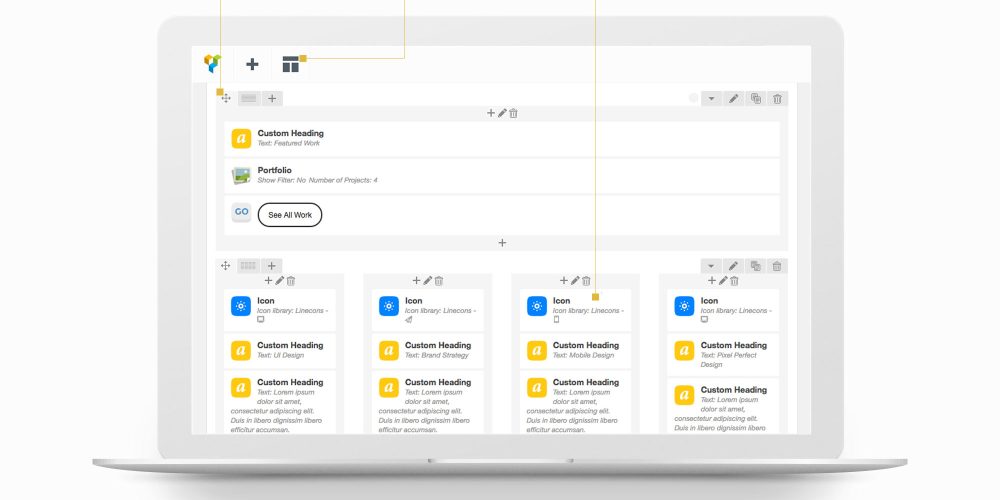Delete the Mobile Design column

point(586,281)
